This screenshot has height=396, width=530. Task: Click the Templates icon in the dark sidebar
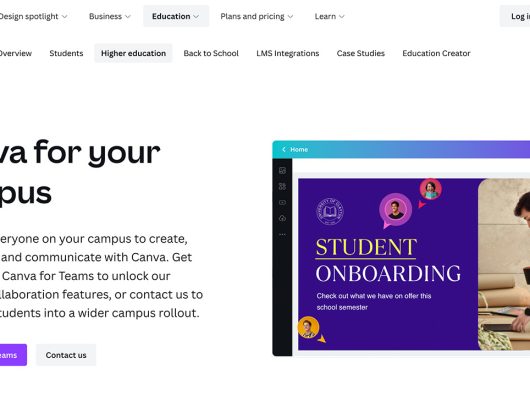point(282,171)
